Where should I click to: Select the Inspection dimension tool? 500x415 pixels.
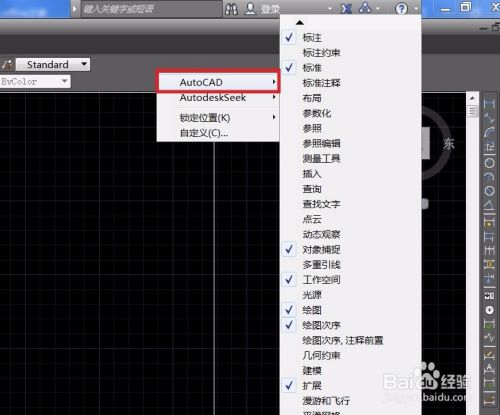489,324
